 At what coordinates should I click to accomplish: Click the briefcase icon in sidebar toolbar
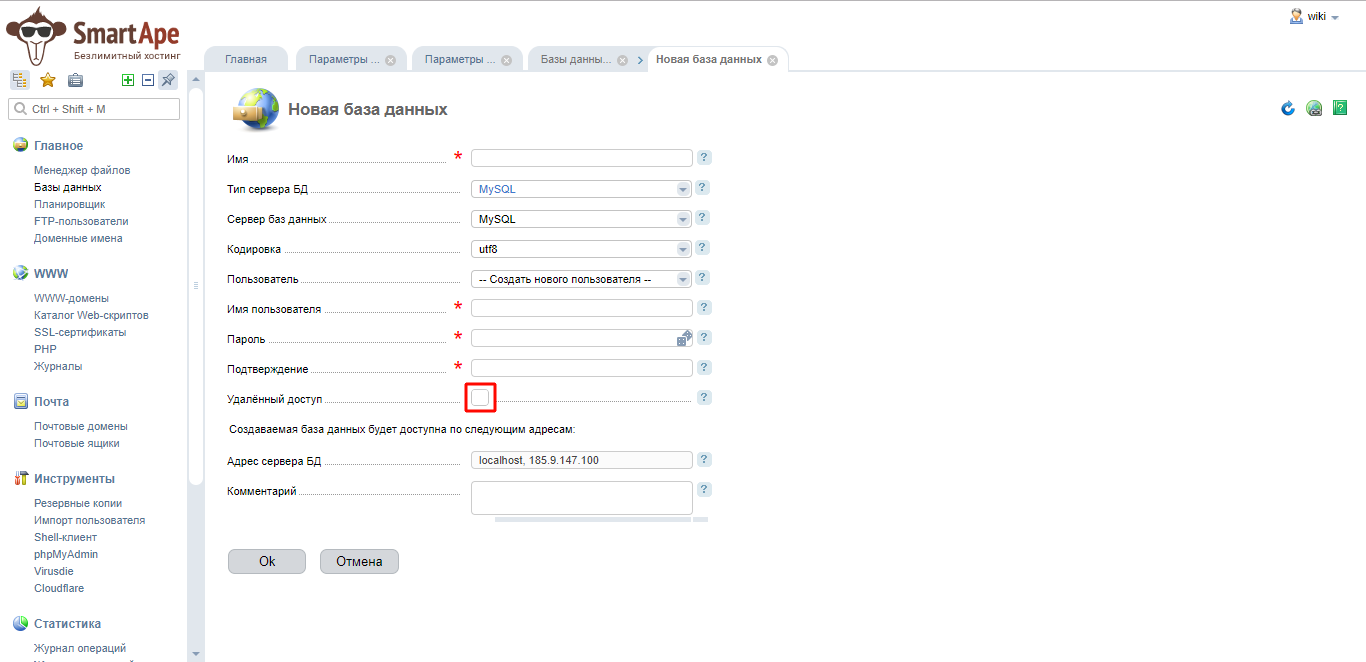pyautogui.click(x=75, y=81)
